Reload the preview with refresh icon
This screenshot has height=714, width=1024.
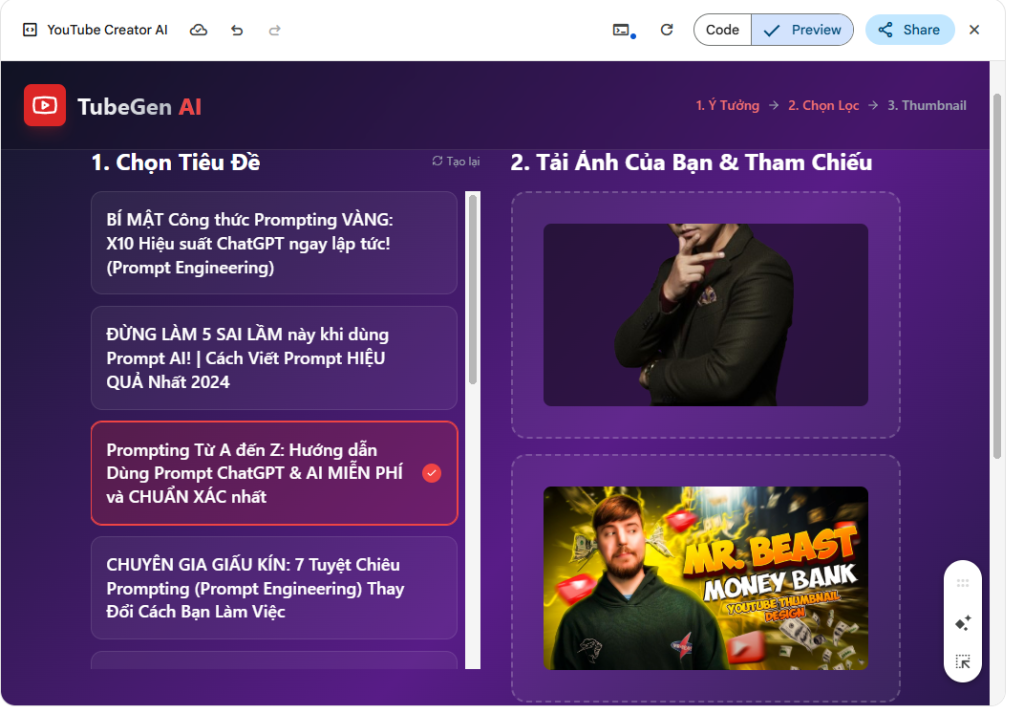click(x=667, y=30)
